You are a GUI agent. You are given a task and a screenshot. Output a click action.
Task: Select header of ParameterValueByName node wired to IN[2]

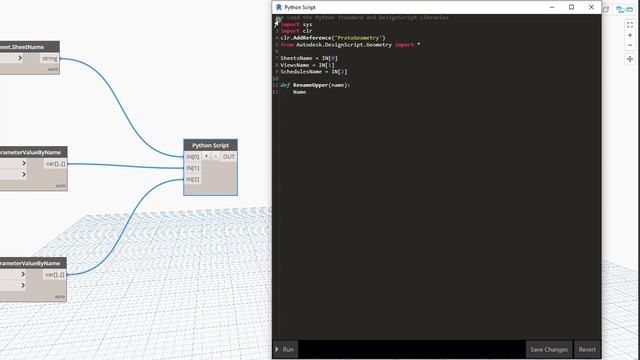click(33, 263)
